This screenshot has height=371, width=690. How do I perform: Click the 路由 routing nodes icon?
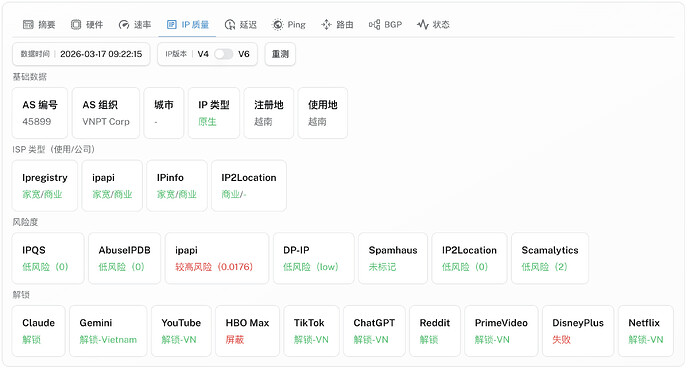[326, 25]
